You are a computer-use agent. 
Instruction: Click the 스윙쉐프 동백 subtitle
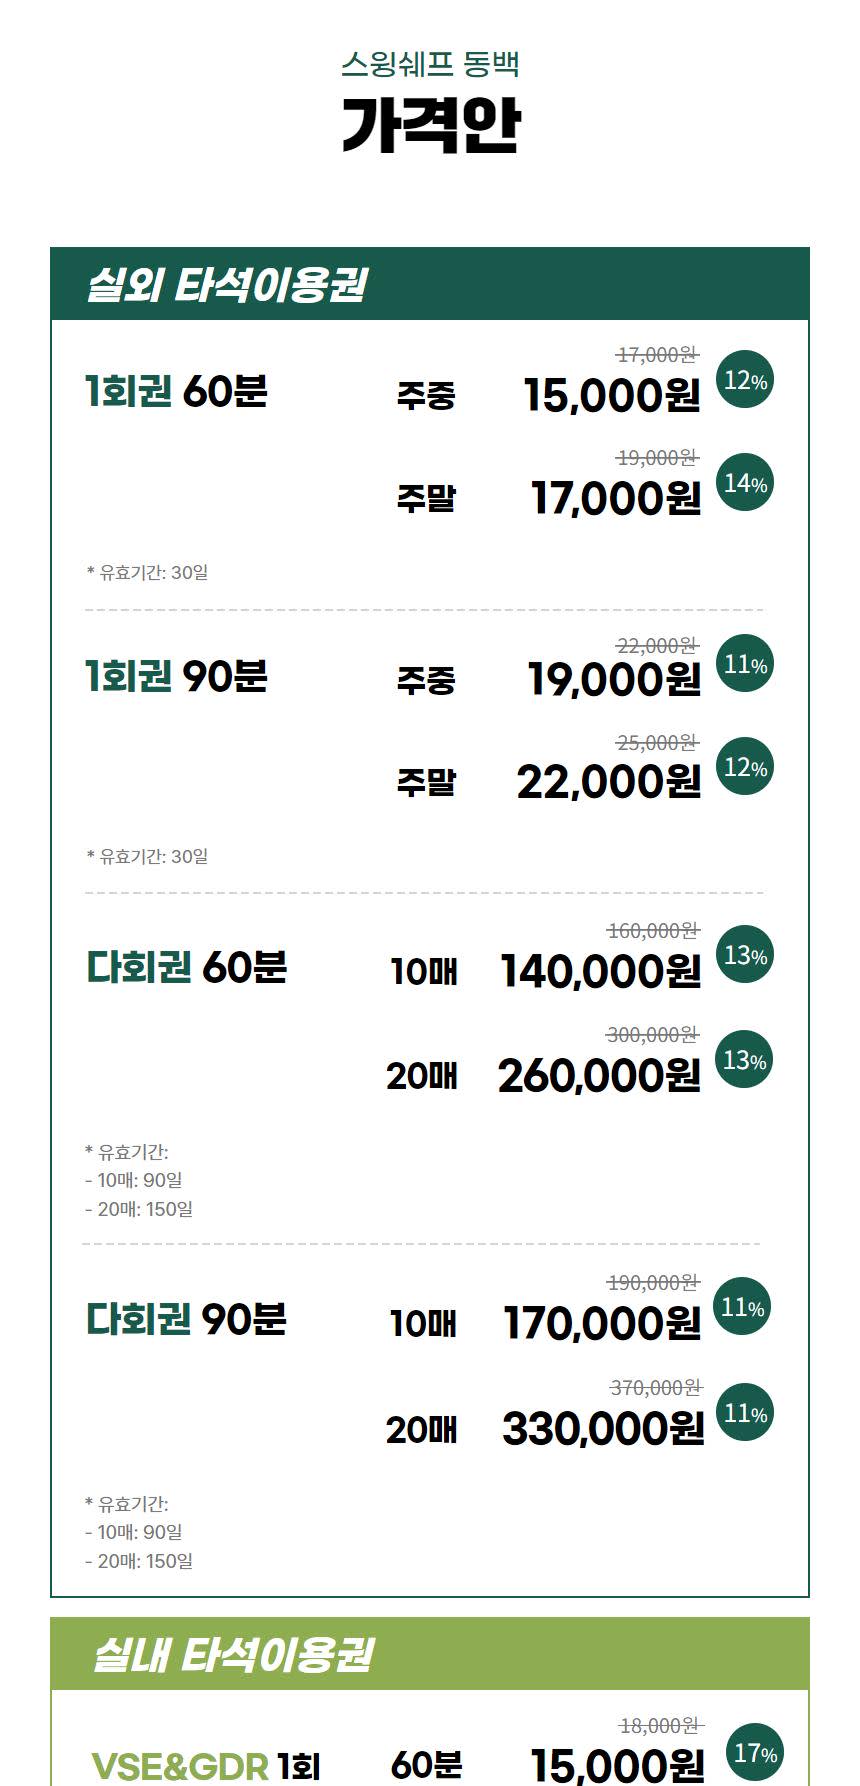tap(430, 65)
